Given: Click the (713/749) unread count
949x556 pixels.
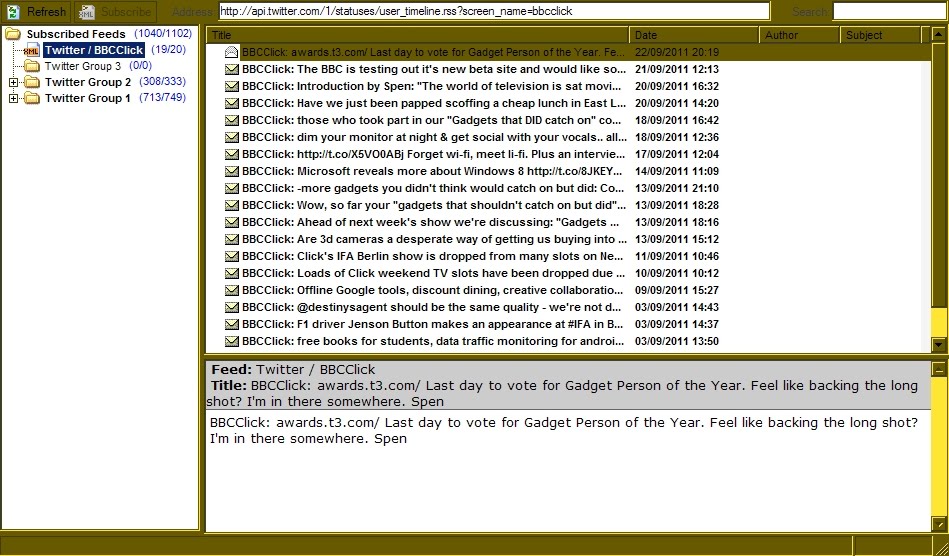Looking at the screenshot, I should [x=163, y=97].
